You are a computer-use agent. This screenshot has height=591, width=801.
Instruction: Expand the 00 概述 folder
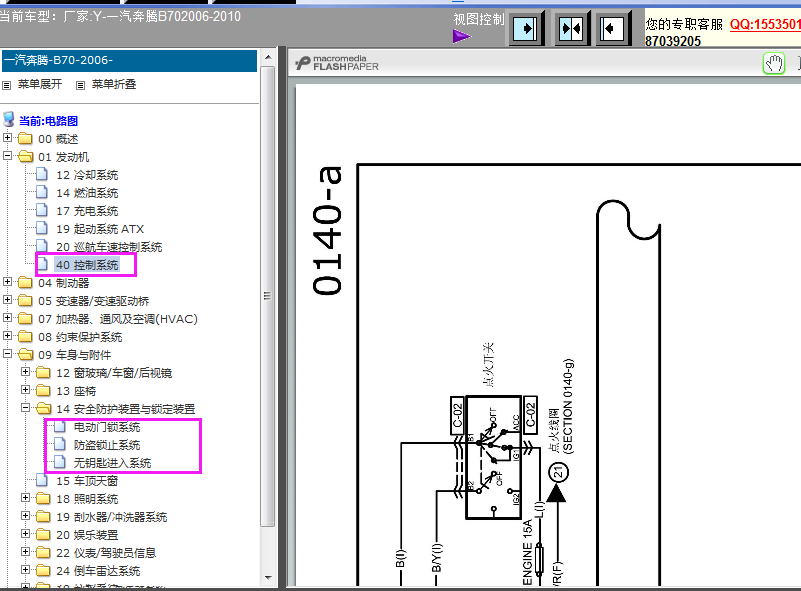(x=7, y=137)
